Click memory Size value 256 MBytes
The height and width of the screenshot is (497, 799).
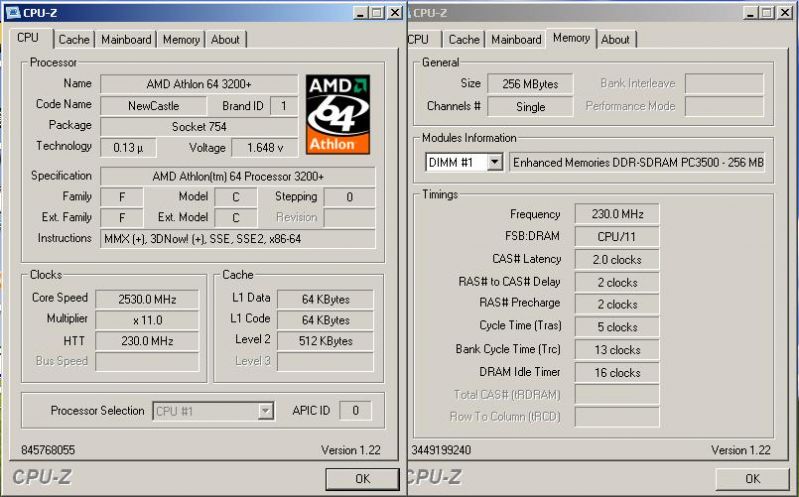point(530,84)
